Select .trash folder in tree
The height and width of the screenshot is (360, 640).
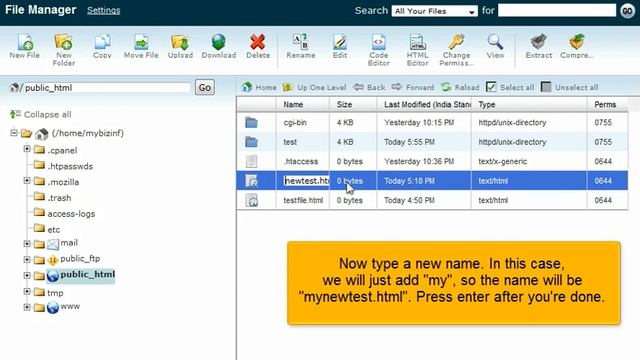click(59, 198)
